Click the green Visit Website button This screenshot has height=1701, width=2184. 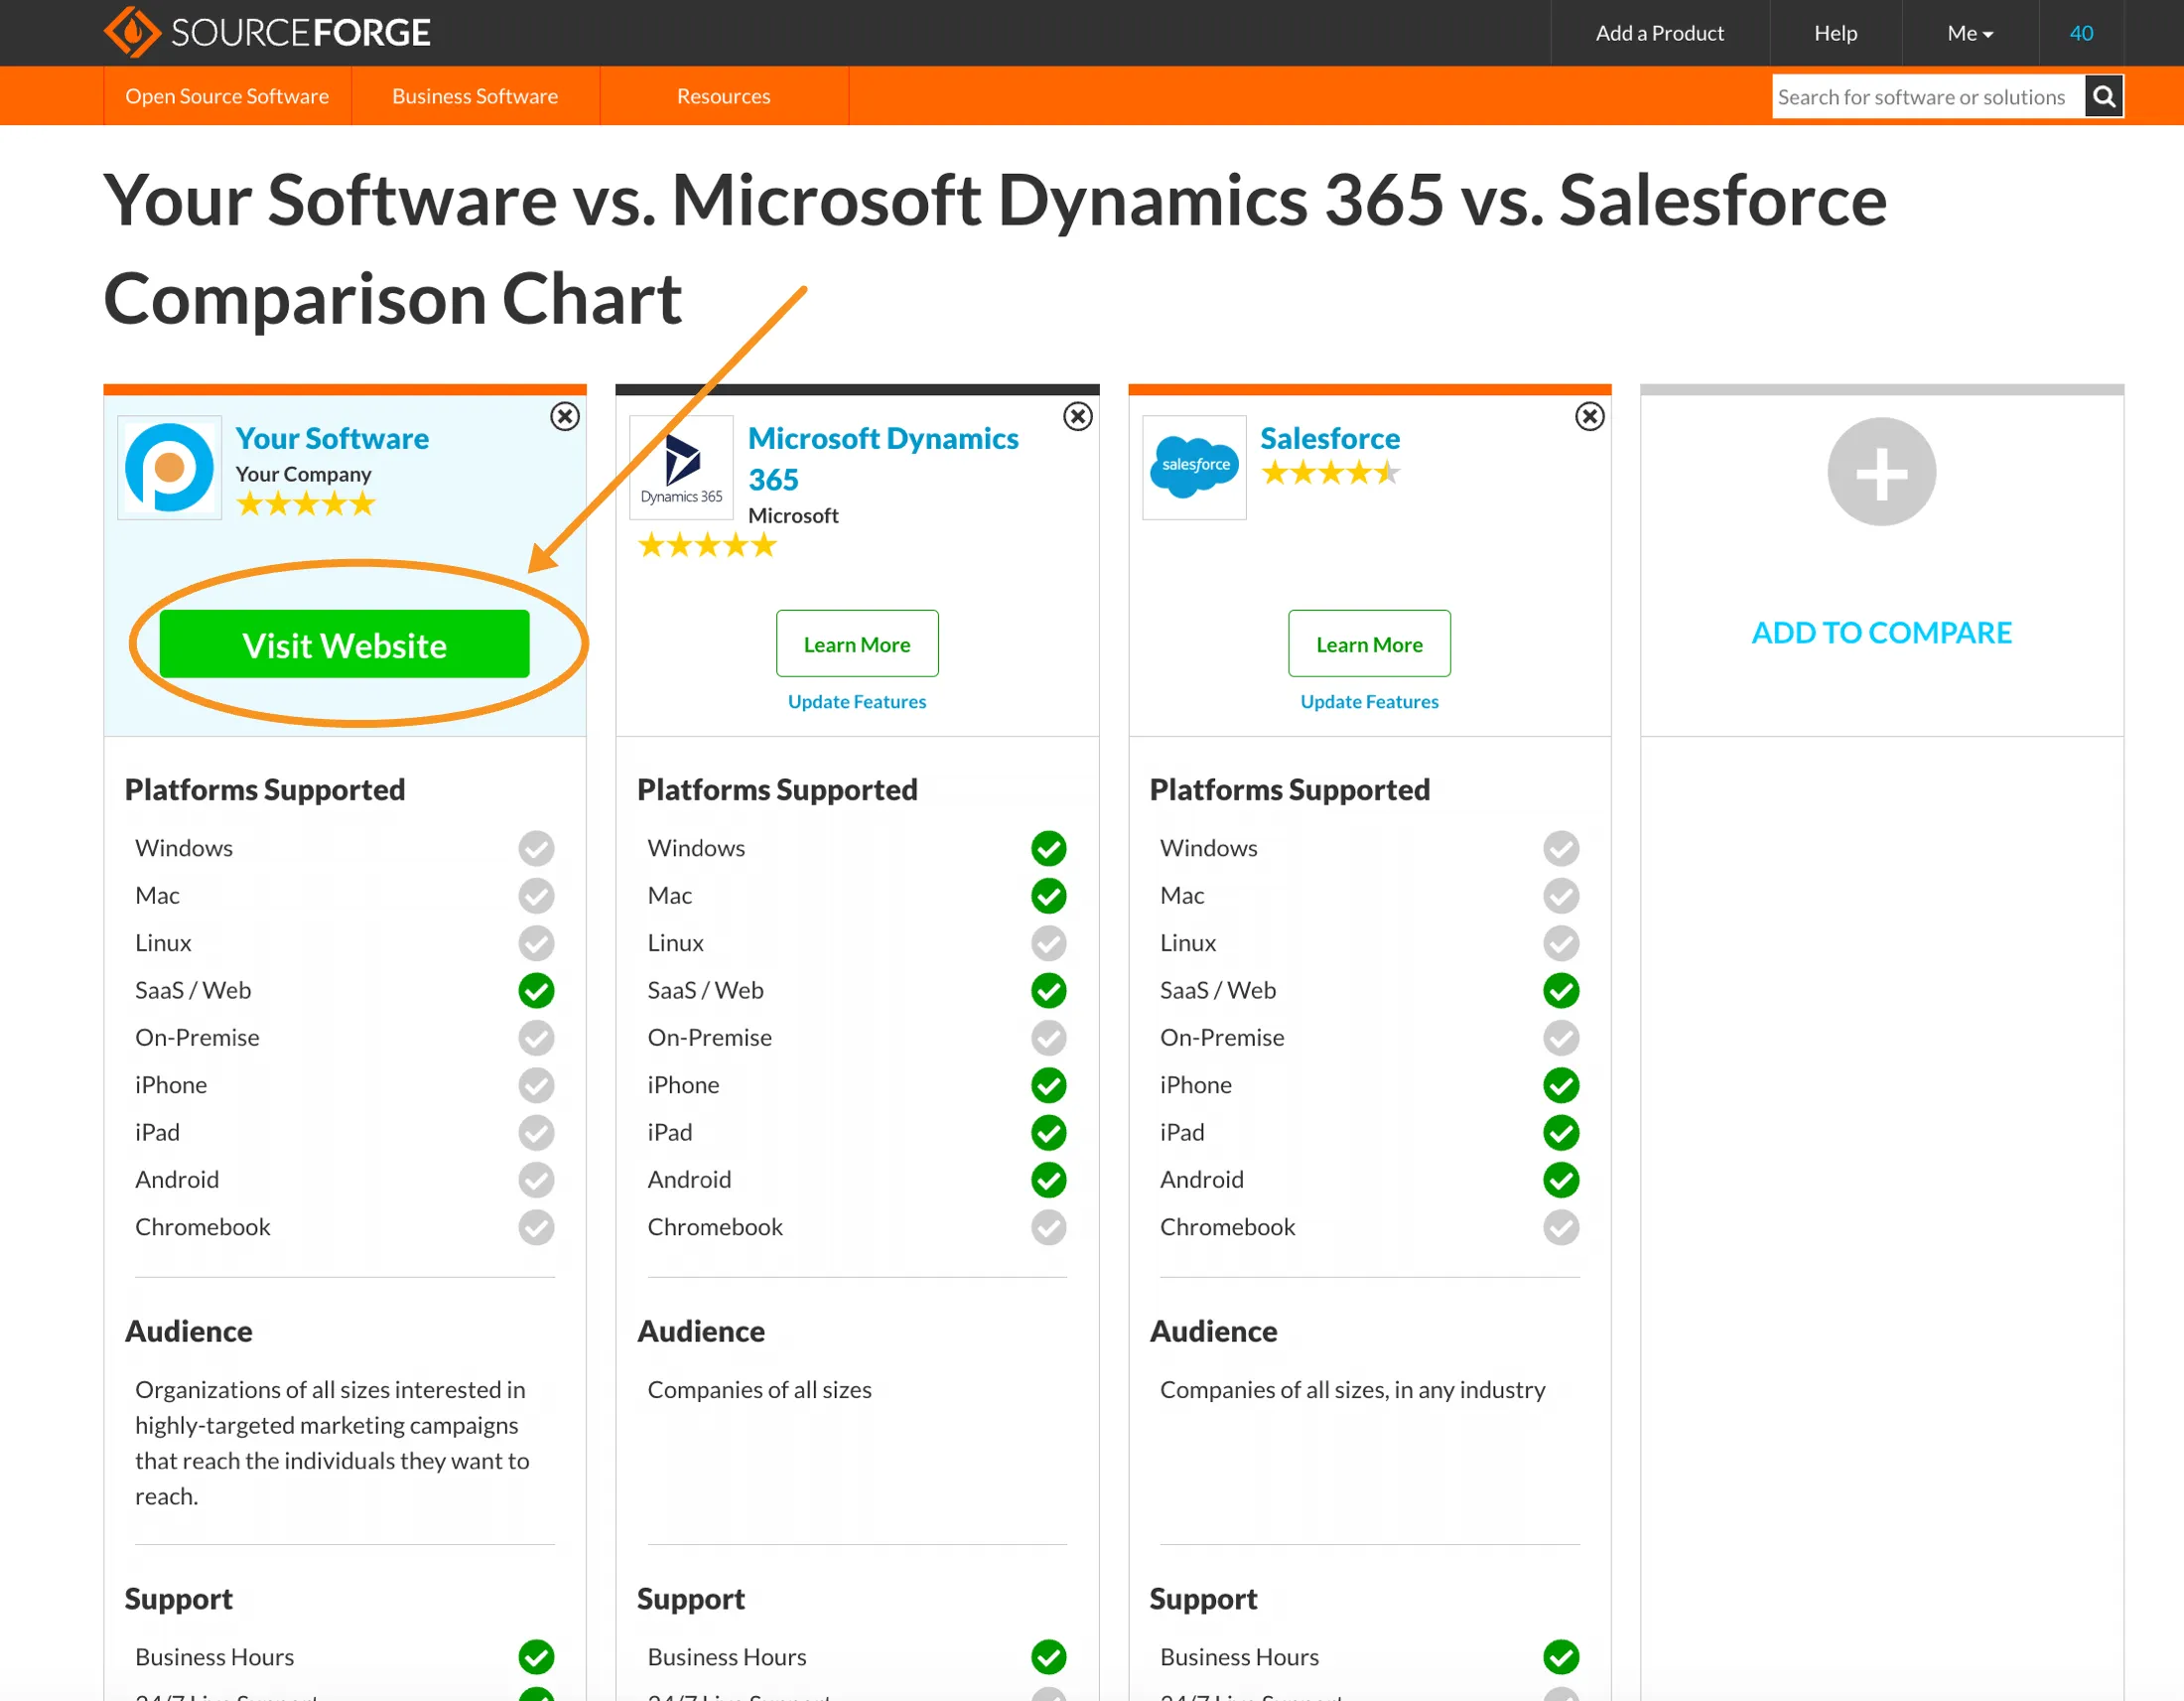(344, 644)
